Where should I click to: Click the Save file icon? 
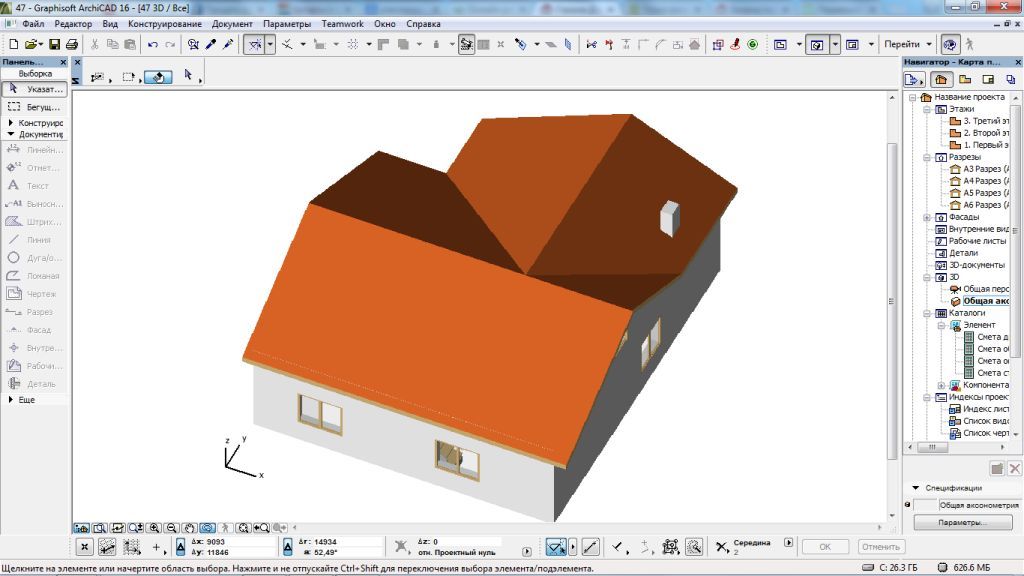tap(55, 44)
